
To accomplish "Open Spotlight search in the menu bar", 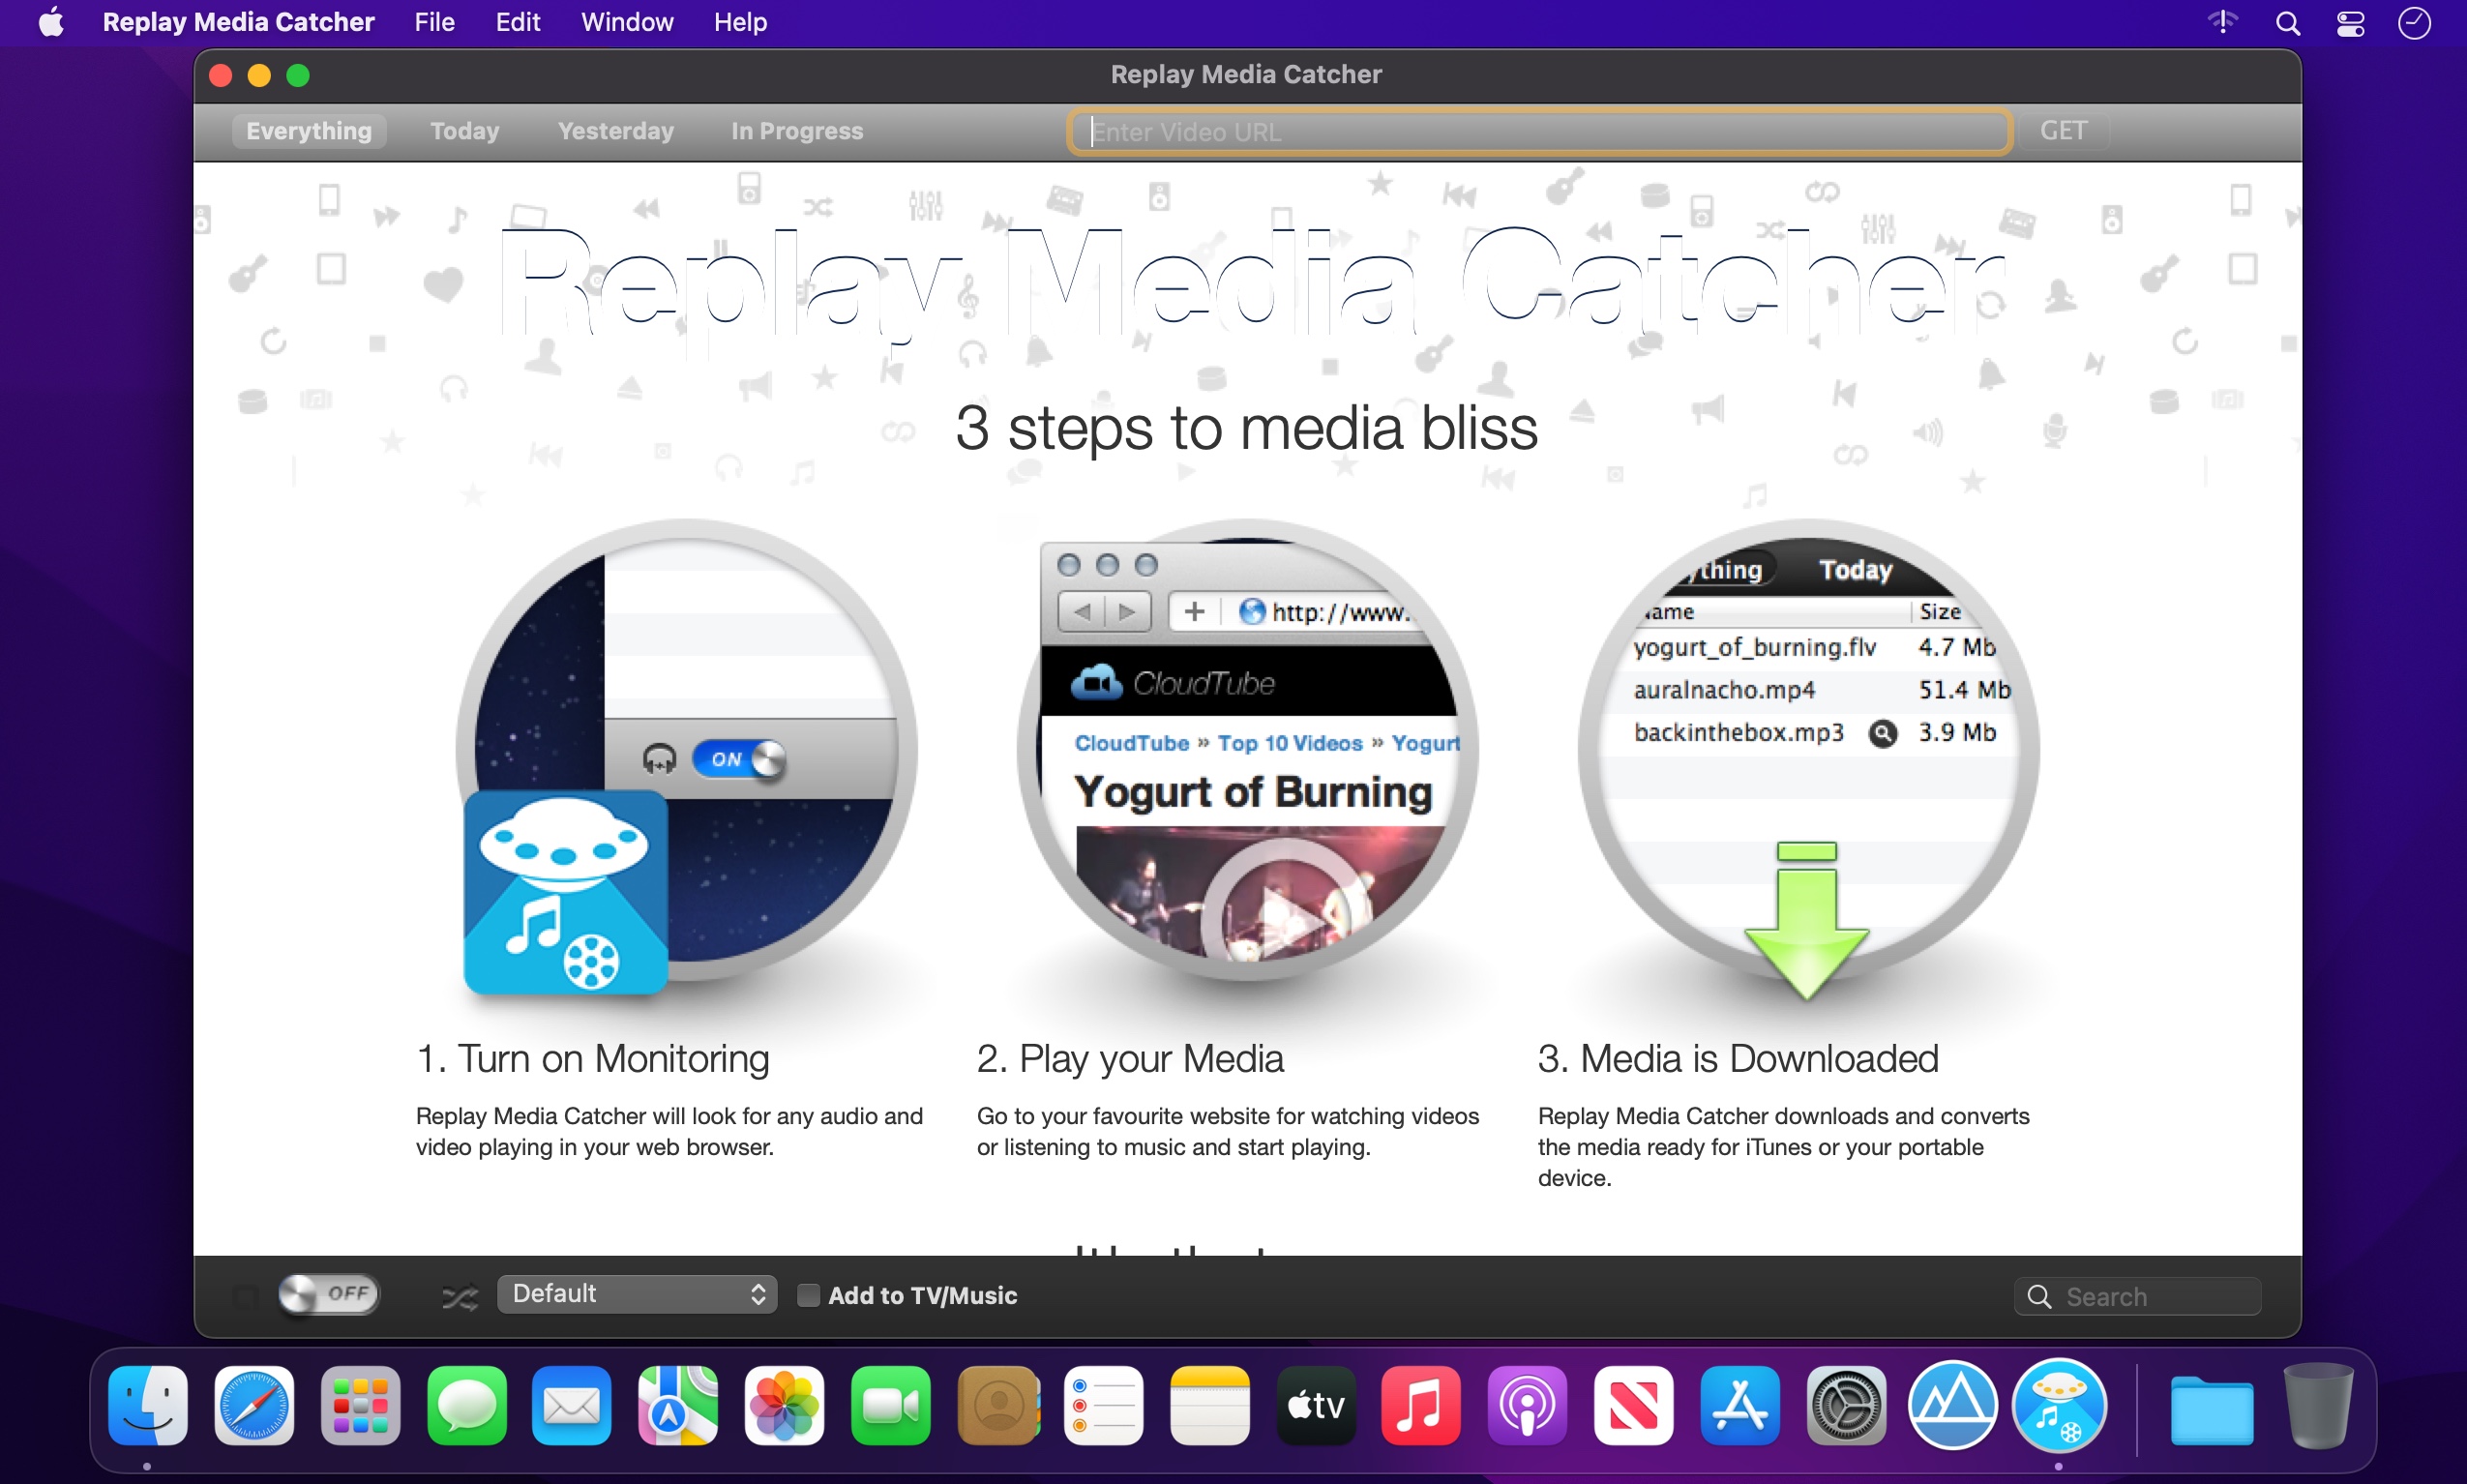I will (x=2287, y=22).
